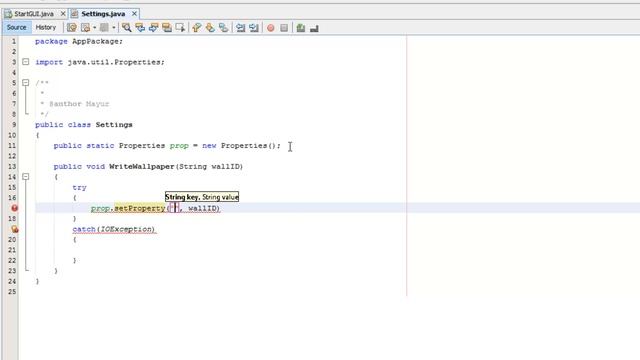Image resolution: width=640 pixels, height=360 pixels.
Task: Click the '@author Mayur' comment text
Action: point(79,104)
